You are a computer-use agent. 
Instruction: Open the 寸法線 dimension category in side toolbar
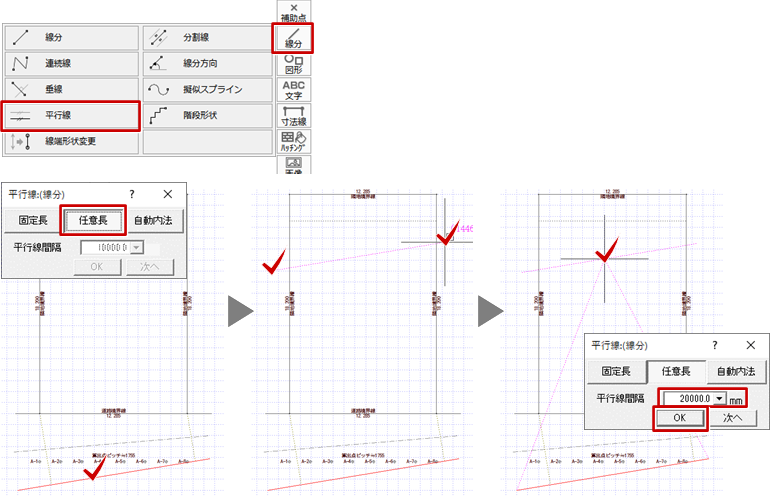click(x=294, y=115)
